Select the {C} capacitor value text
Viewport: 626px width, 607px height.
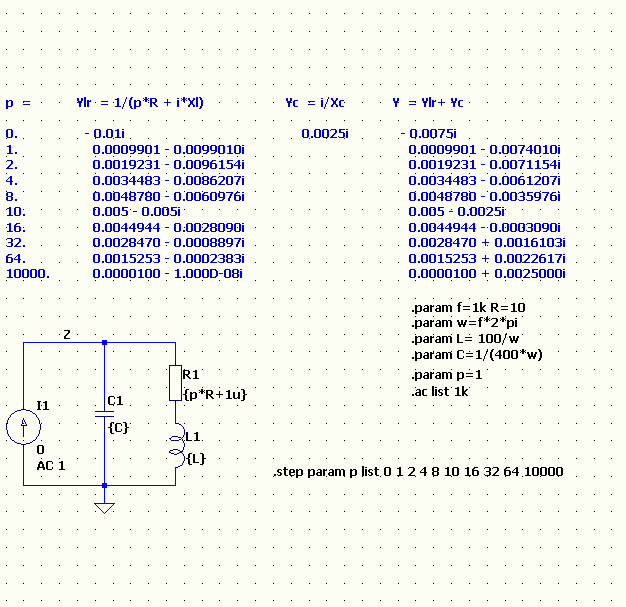coord(119,428)
